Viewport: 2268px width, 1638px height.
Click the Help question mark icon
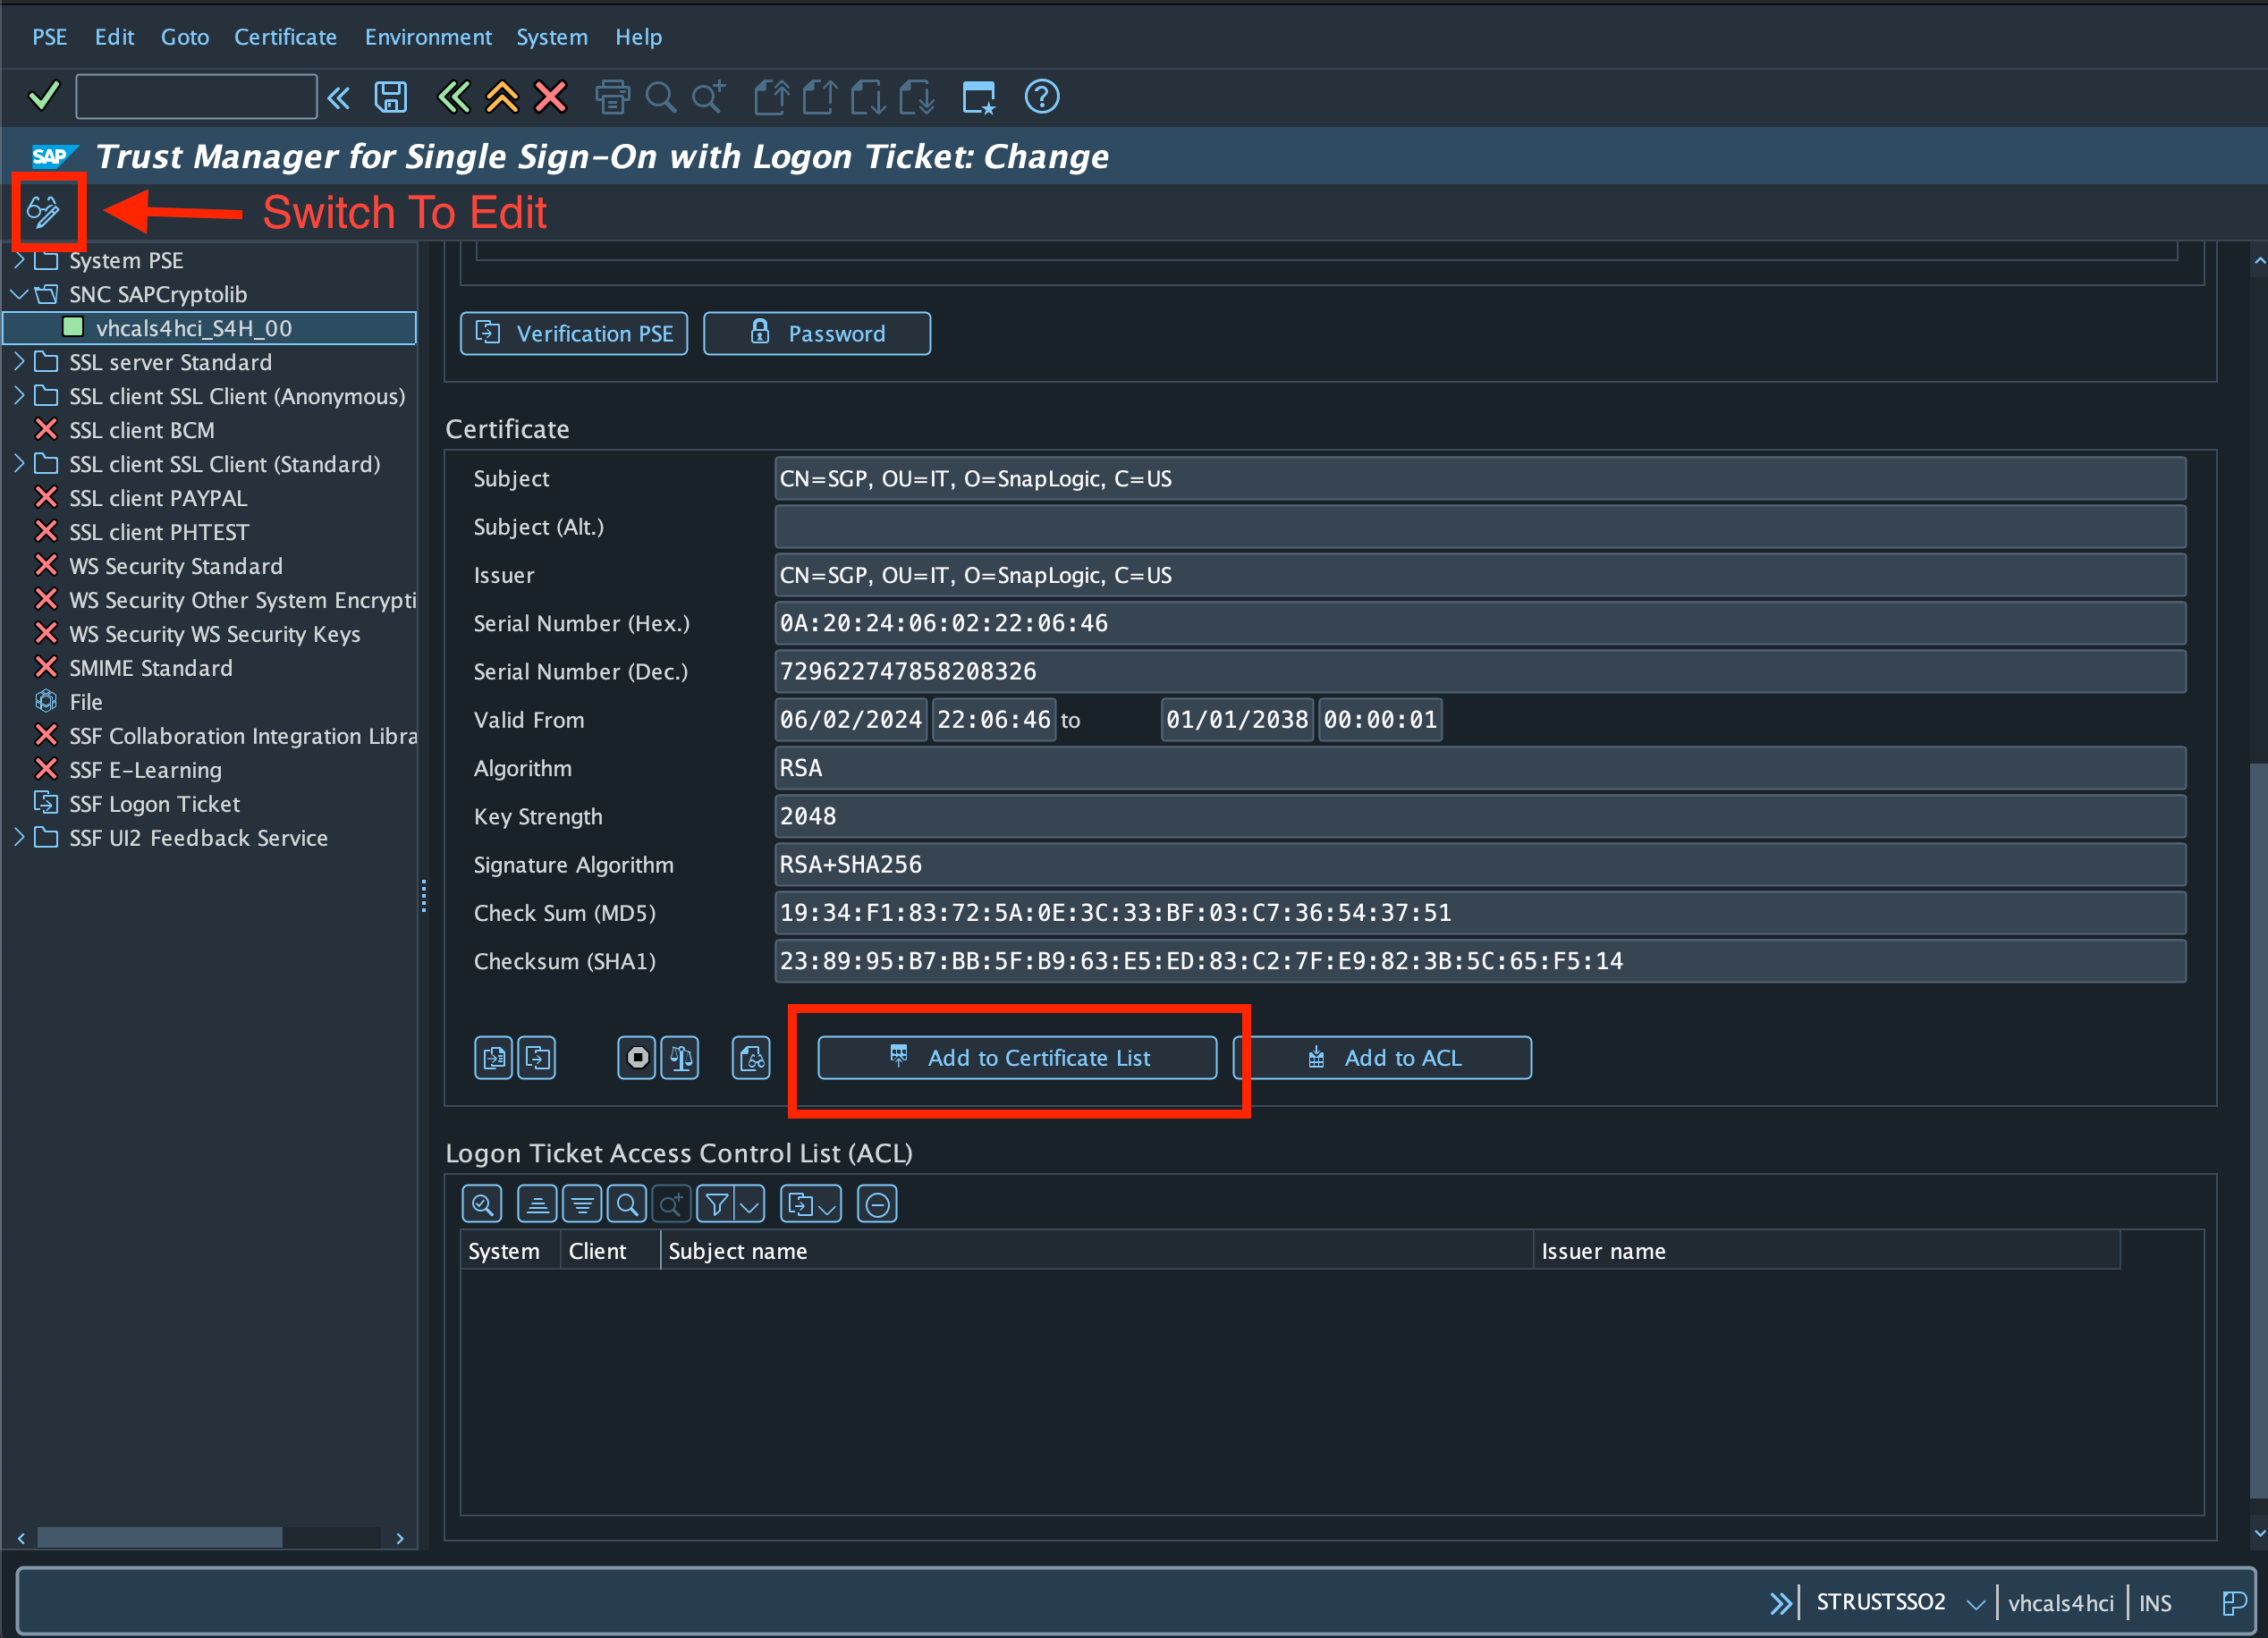[x=1041, y=97]
